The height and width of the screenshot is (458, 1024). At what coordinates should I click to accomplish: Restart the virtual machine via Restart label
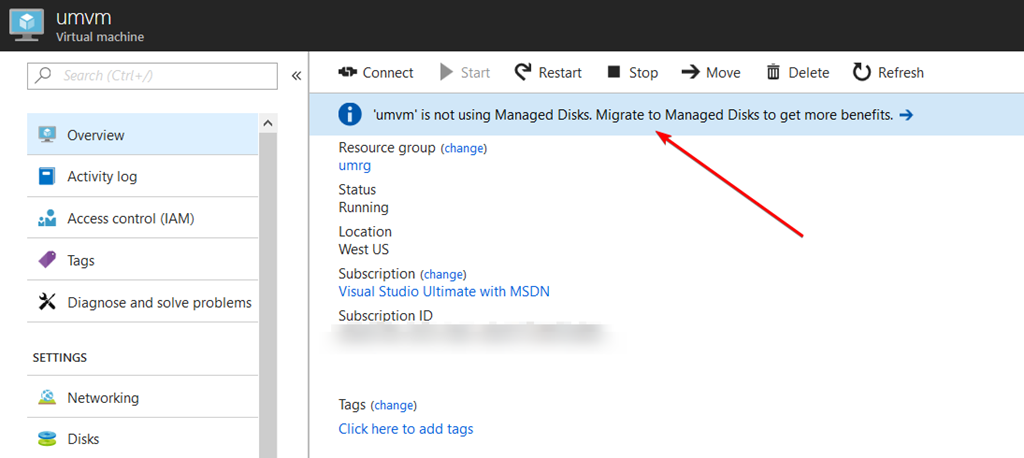(560, 73)
